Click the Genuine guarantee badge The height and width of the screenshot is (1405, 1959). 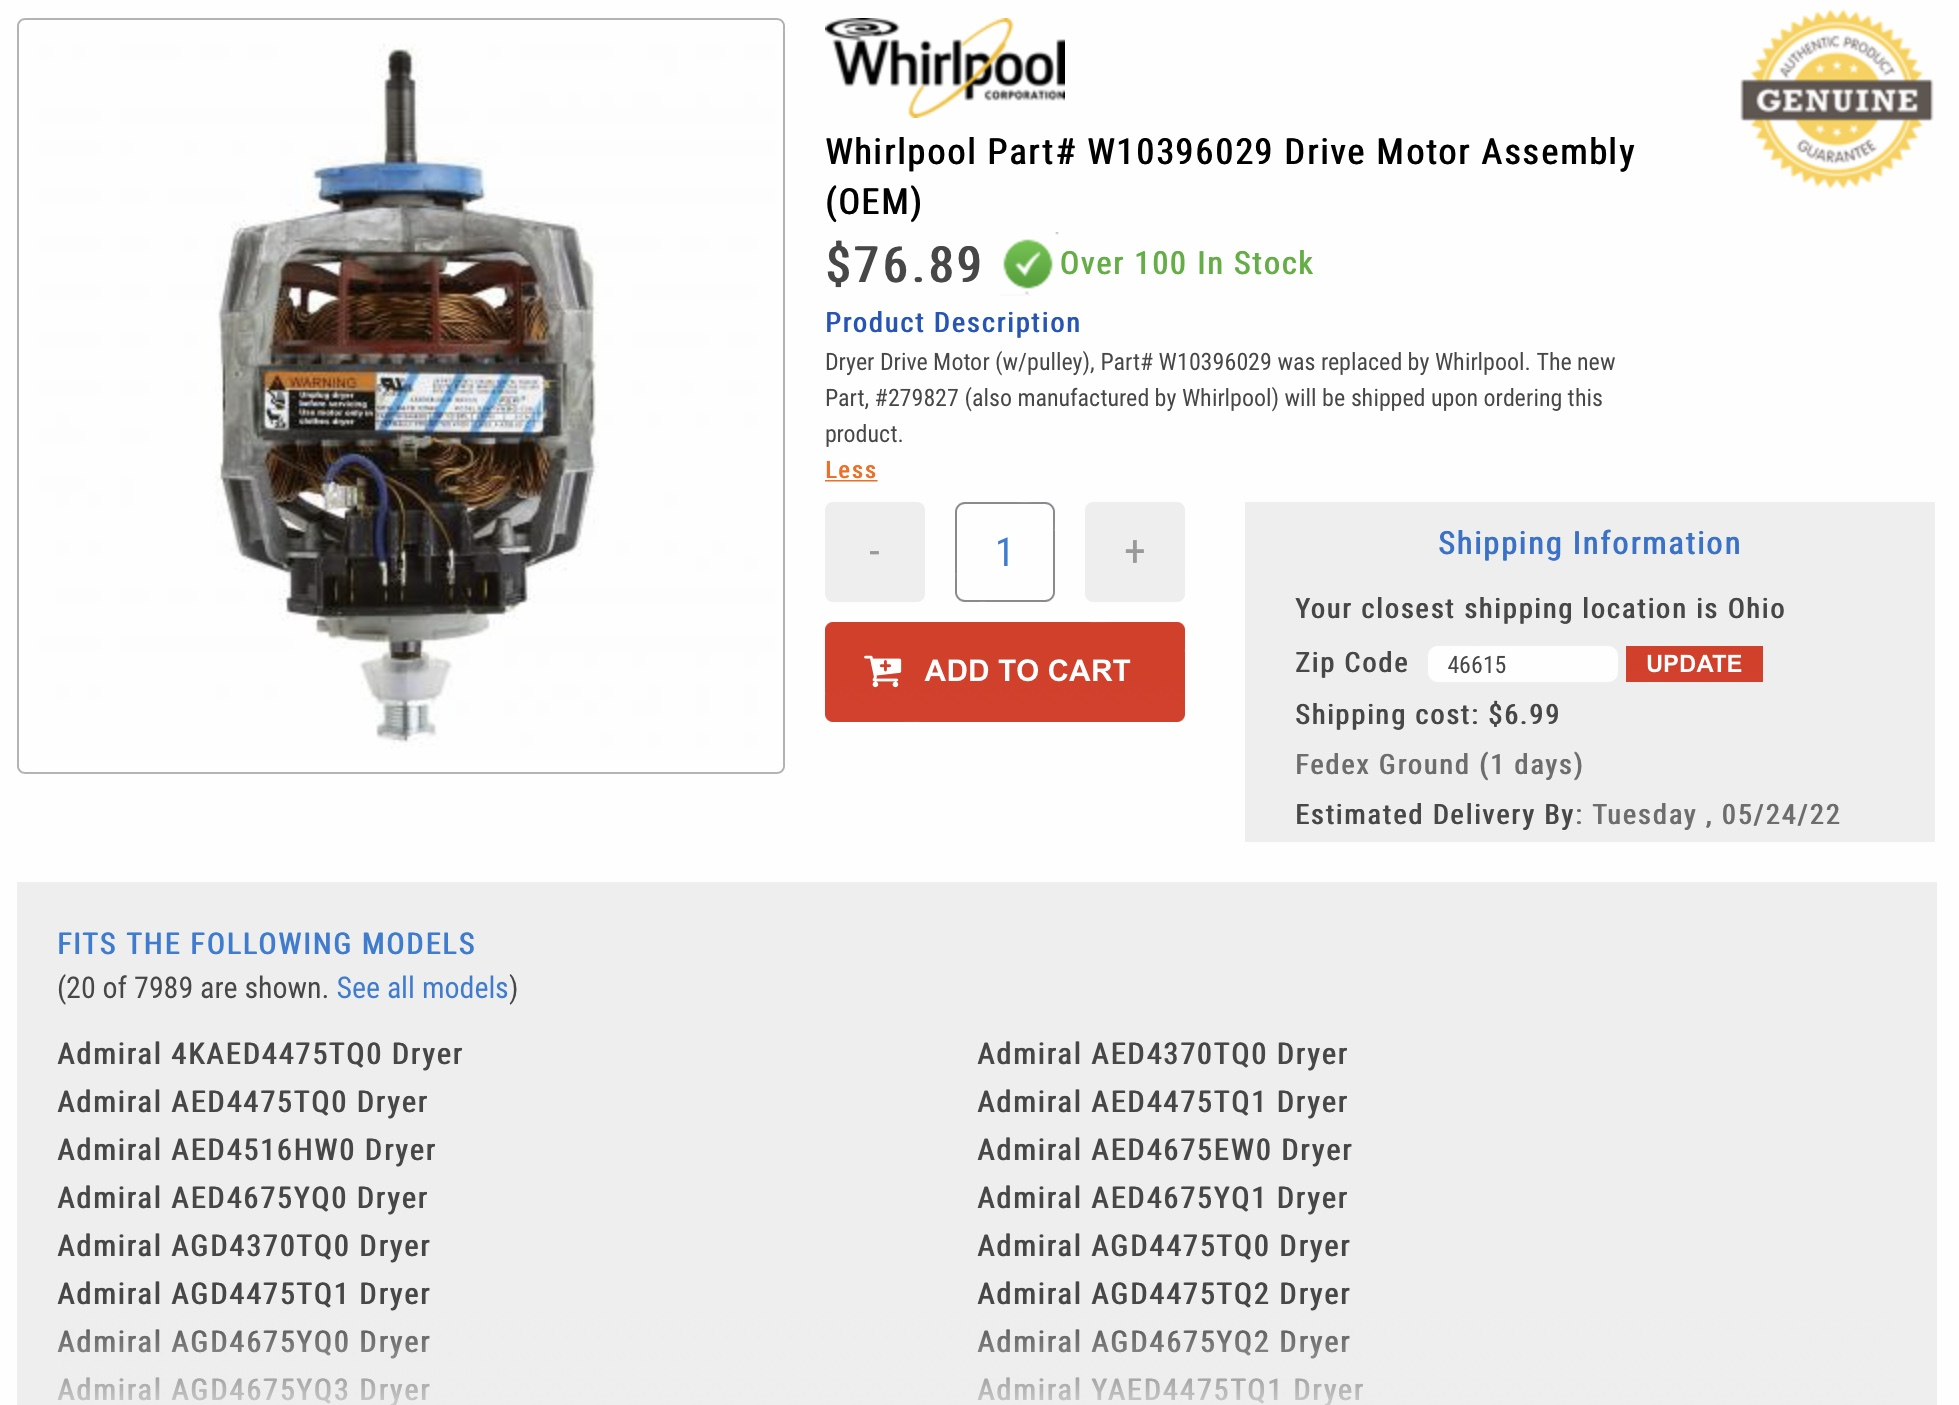pyautogui.click(x=1836, y=99)
